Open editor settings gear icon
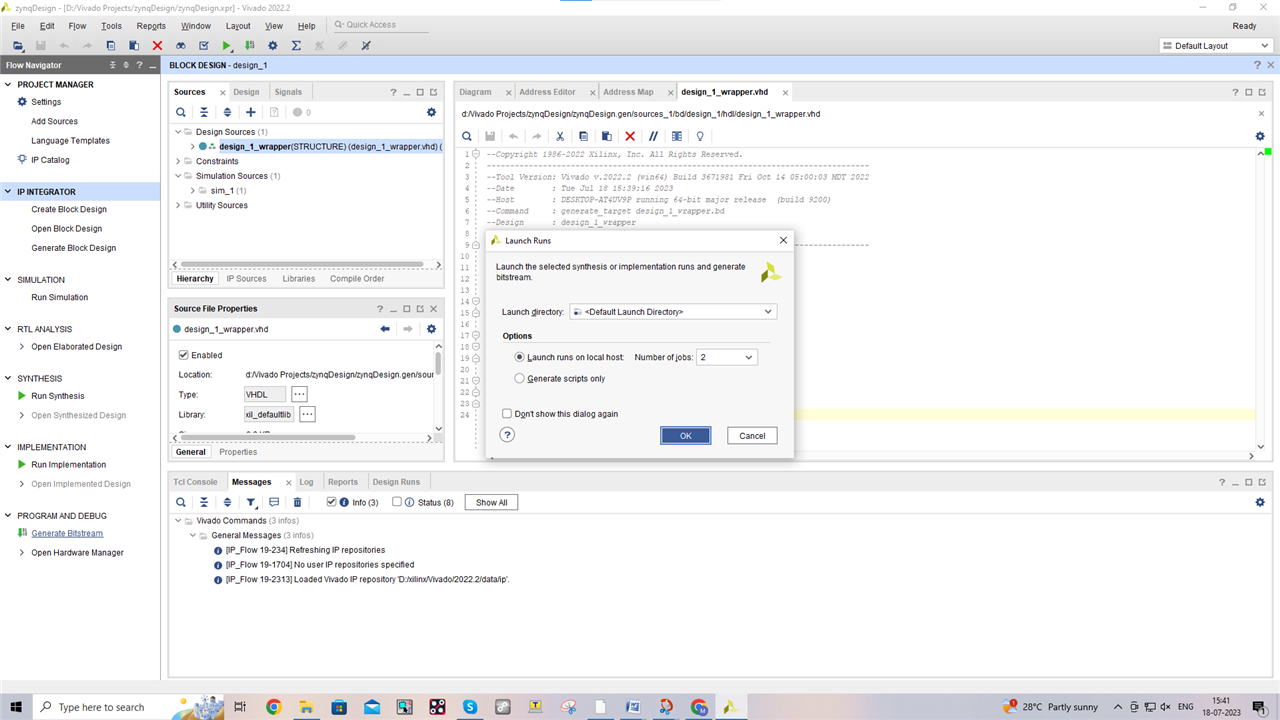The image size is (1280, 720). click(1260, 136)
